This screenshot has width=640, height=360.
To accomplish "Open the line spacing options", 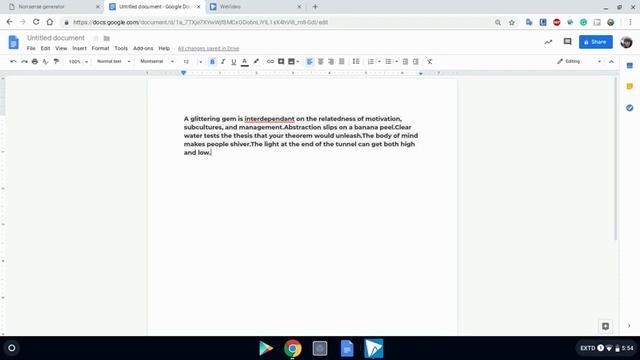I will (x=356, y=62).
